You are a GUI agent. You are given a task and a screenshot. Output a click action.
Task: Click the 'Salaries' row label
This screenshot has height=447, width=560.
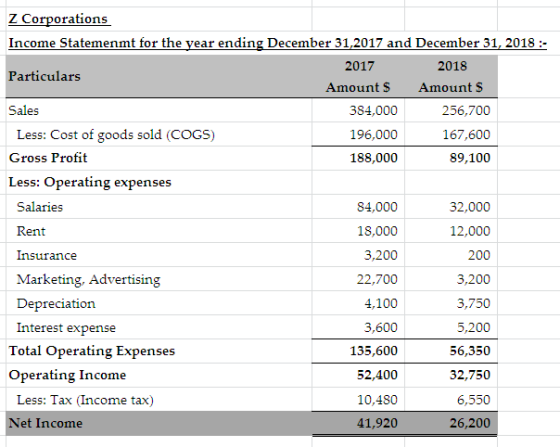click(x=40, y=207)
